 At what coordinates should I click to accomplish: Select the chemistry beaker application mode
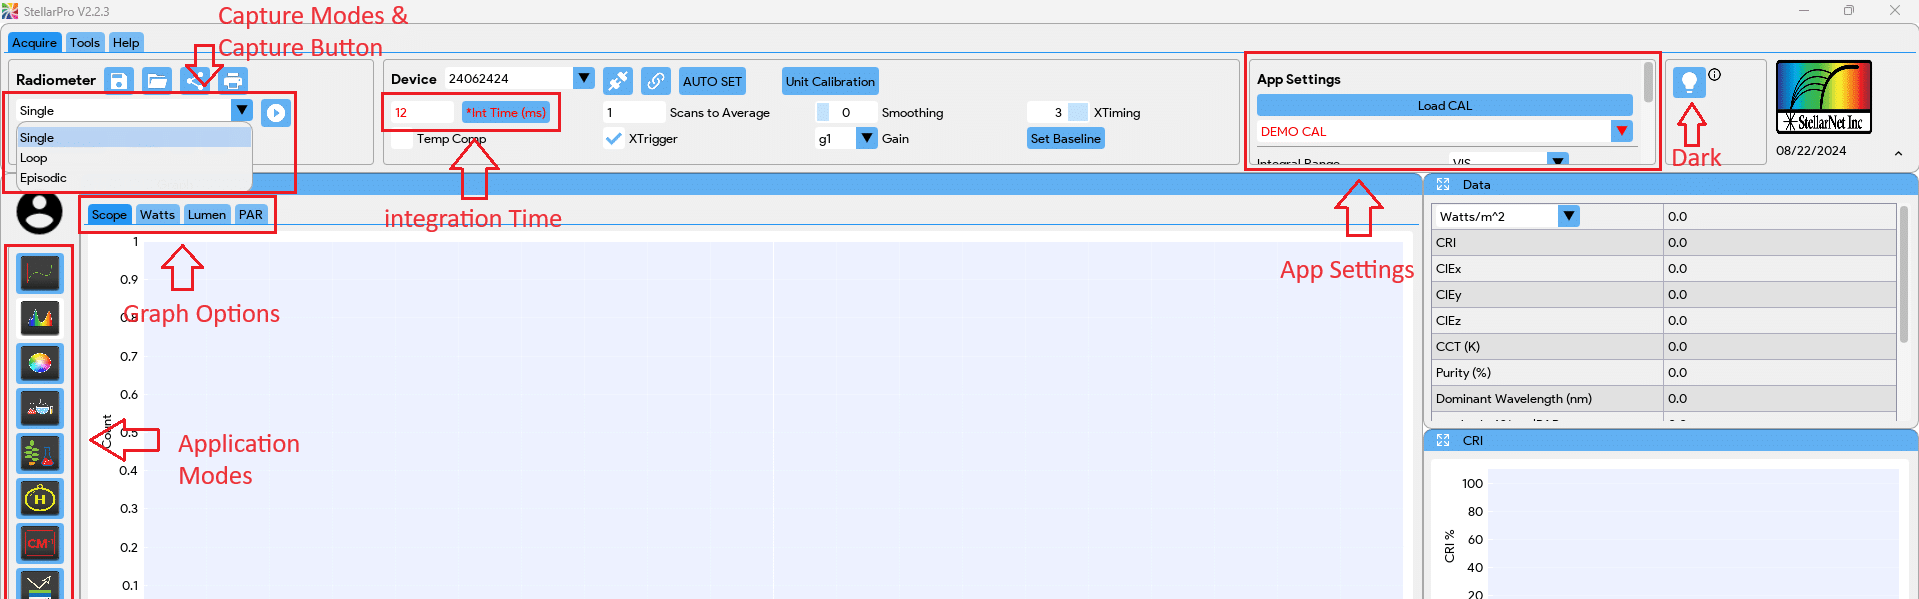(x=40, y=408)
